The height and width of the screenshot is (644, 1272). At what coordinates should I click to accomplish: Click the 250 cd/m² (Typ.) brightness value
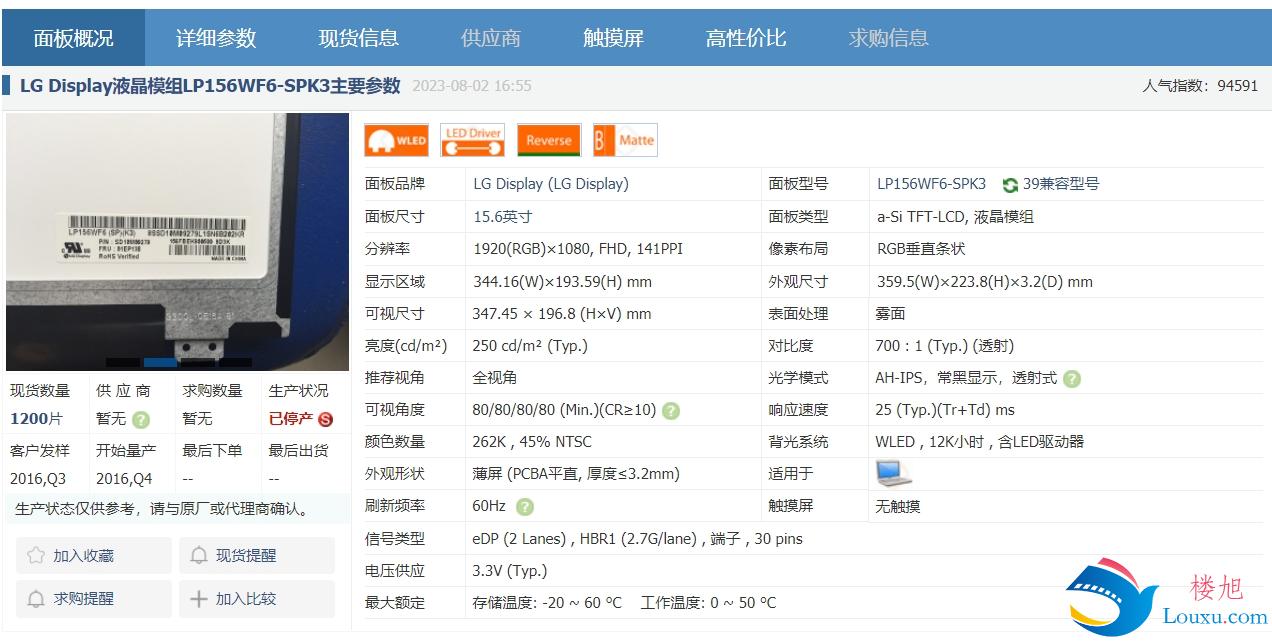(x=530, y=346)
